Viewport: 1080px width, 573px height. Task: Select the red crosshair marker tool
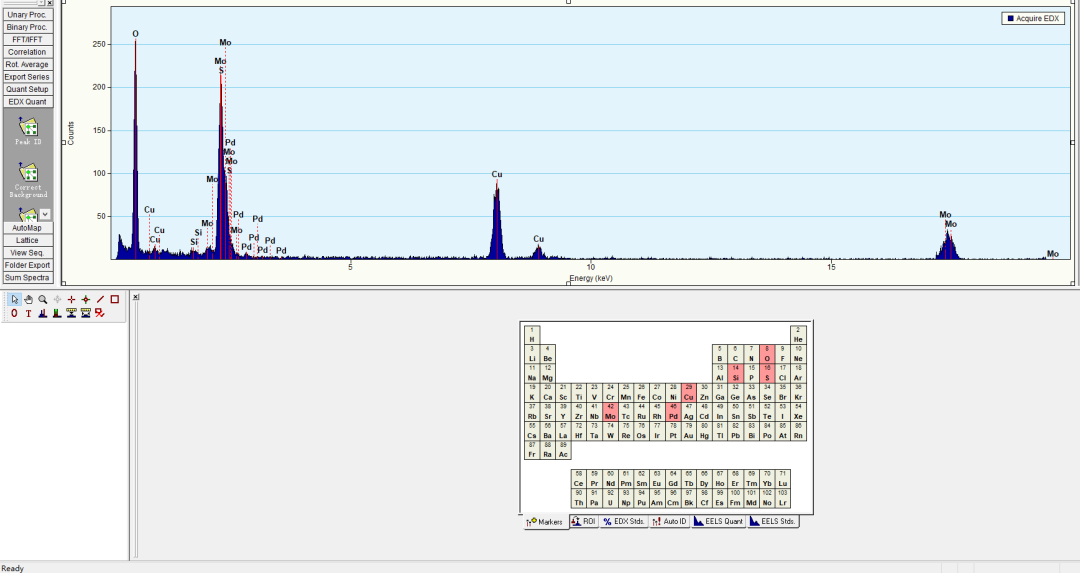[x=72, y=300]
